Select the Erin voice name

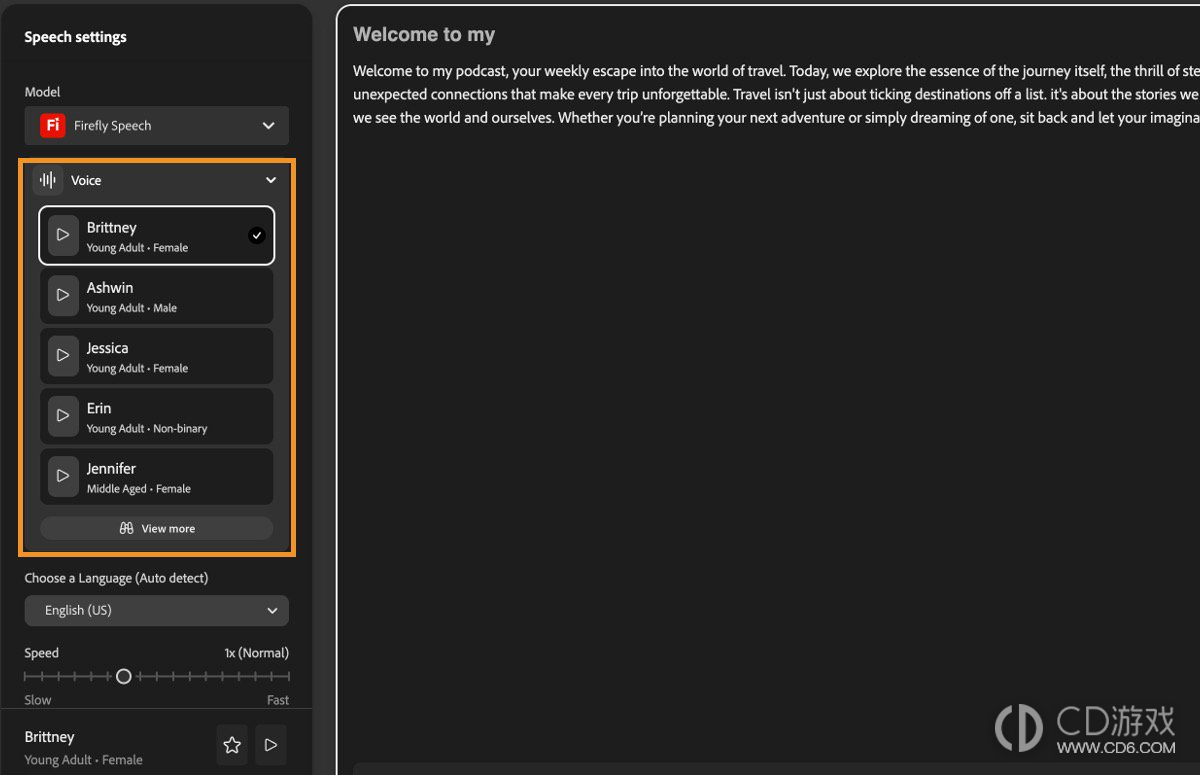[x=99, y=408]
